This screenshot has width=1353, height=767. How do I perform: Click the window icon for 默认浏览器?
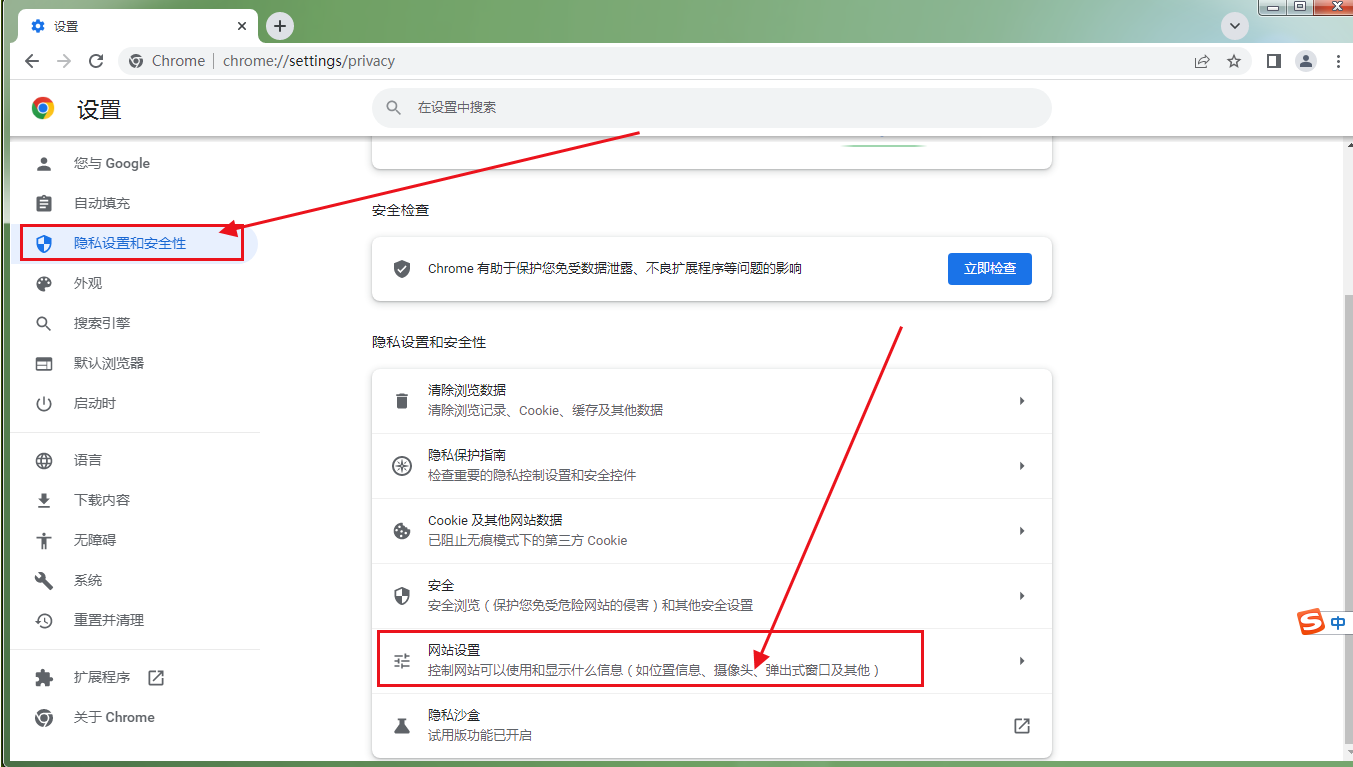[x=44, y=363]
